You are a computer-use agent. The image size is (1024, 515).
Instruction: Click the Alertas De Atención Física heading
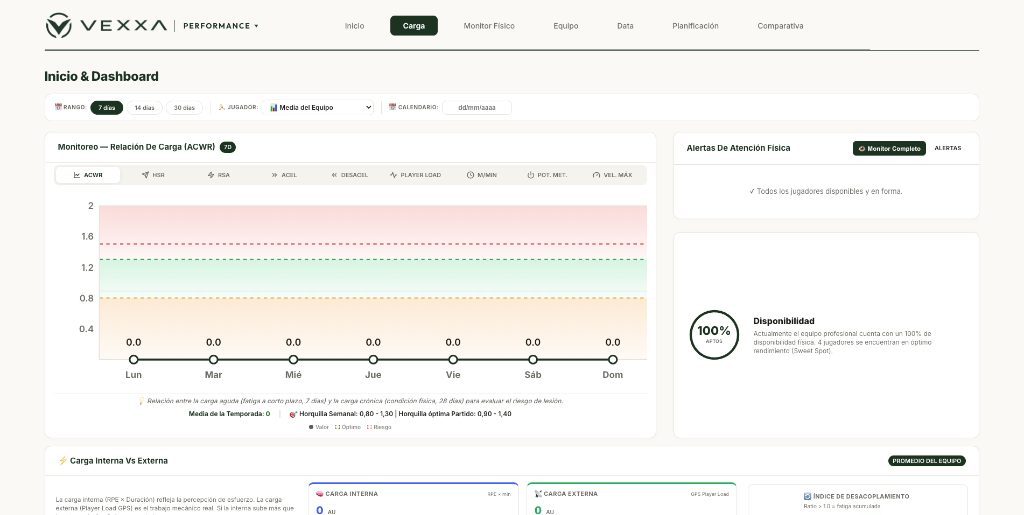(x=738, y=148)
